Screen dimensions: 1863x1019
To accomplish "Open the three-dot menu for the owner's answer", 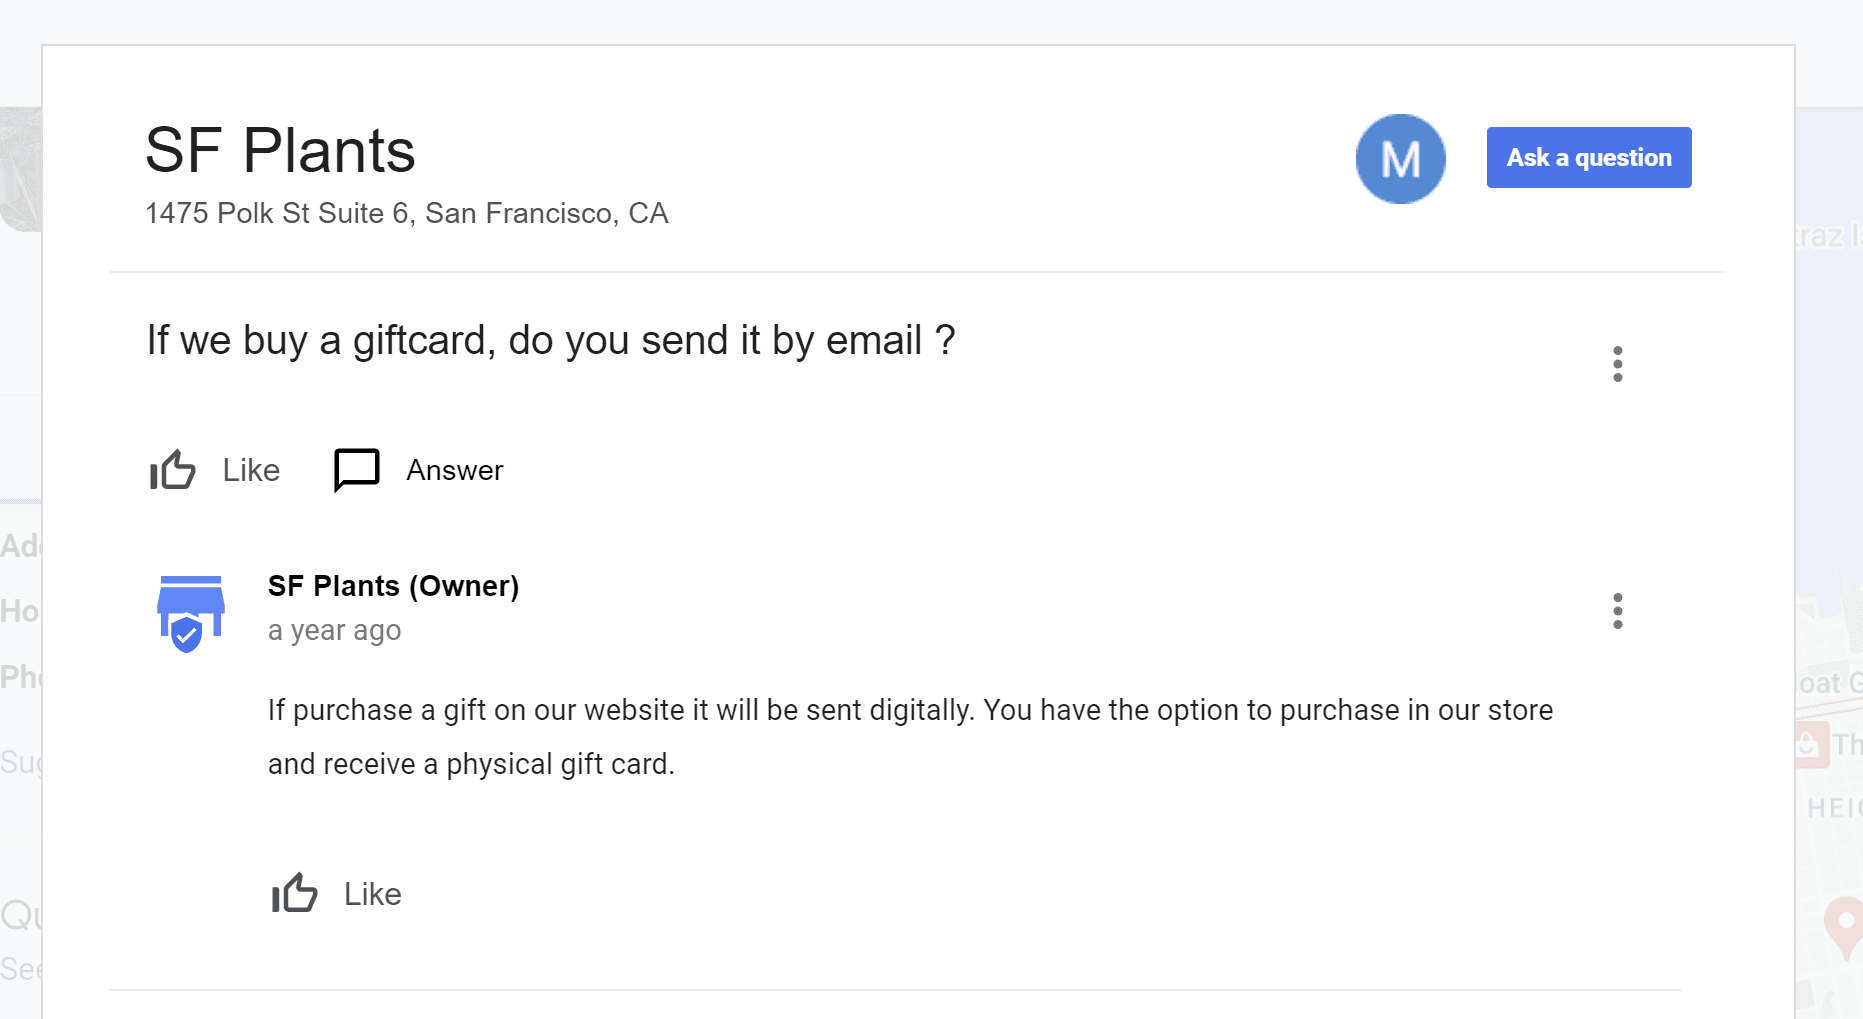I will tap(1617, 611).
